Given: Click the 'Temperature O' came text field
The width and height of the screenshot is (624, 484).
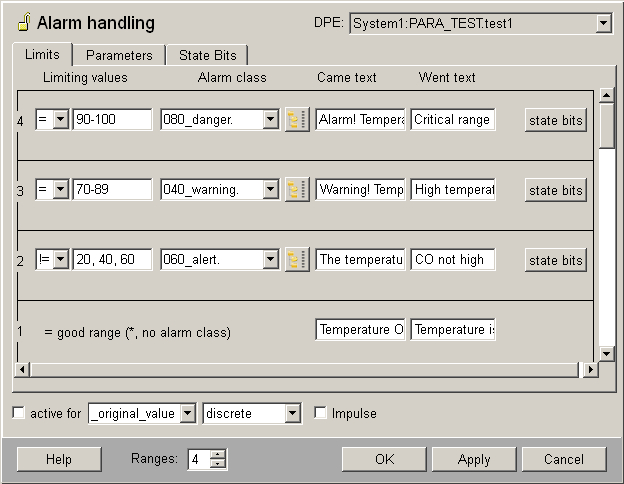Looking at the screenshot, I should click(361, 329).
